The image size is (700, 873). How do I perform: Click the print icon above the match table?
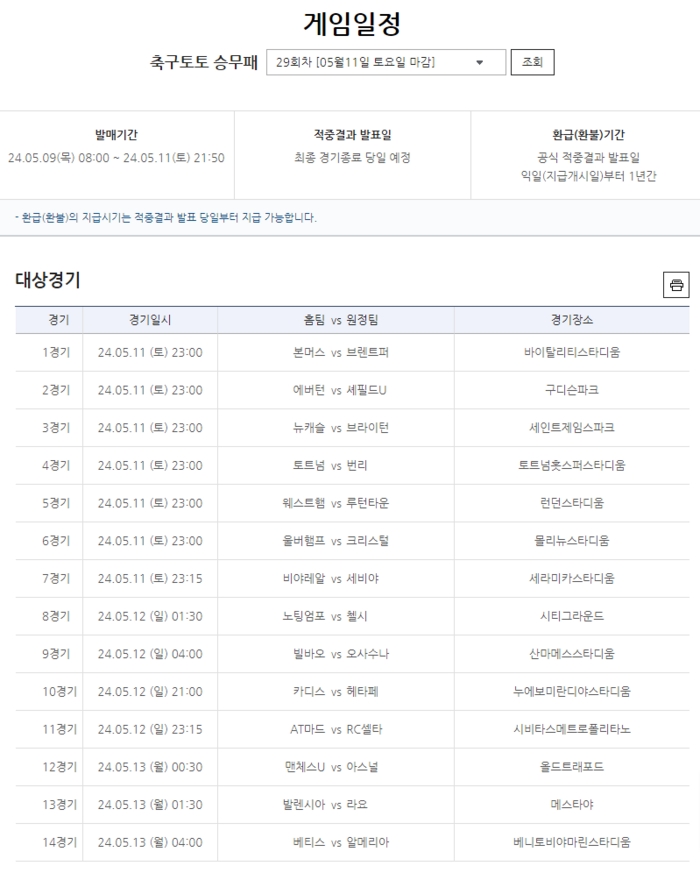pos(676,285)
